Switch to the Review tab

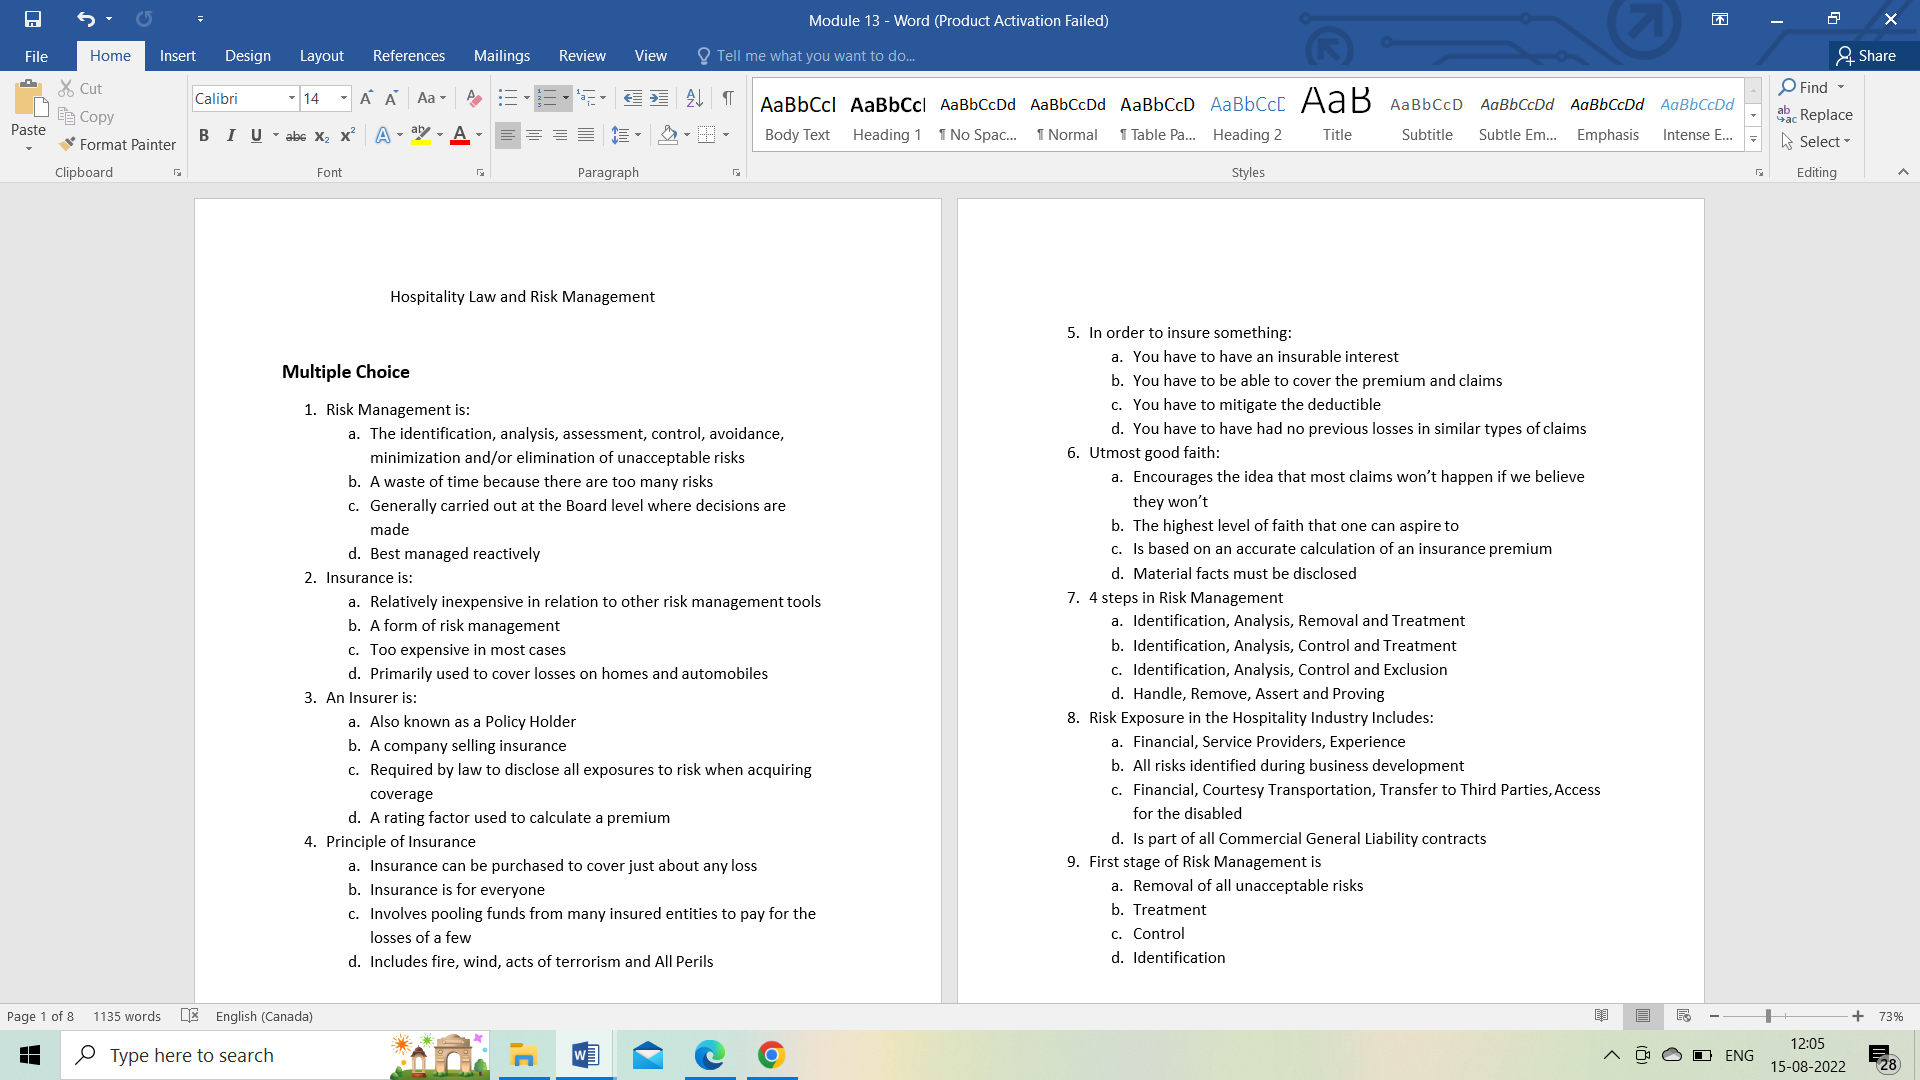(x=581, y=55)
